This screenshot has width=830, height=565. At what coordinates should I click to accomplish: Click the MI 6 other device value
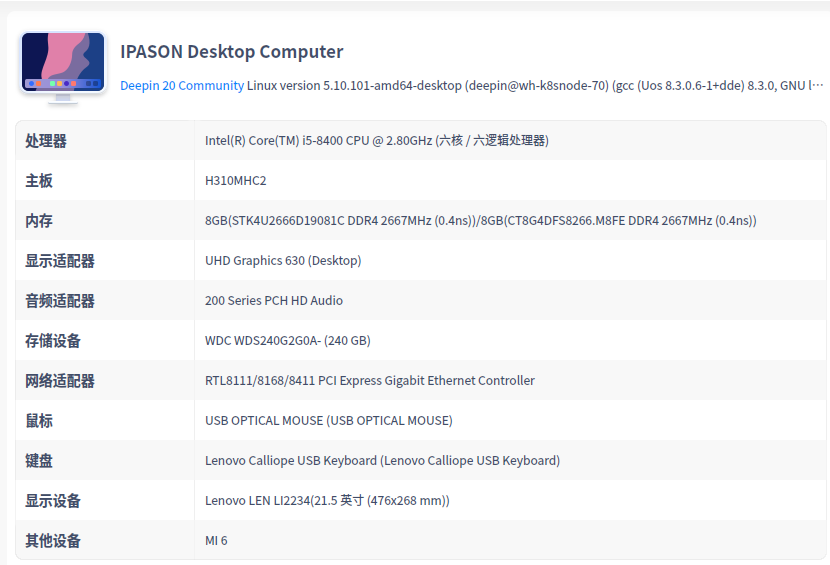point(216,541)
